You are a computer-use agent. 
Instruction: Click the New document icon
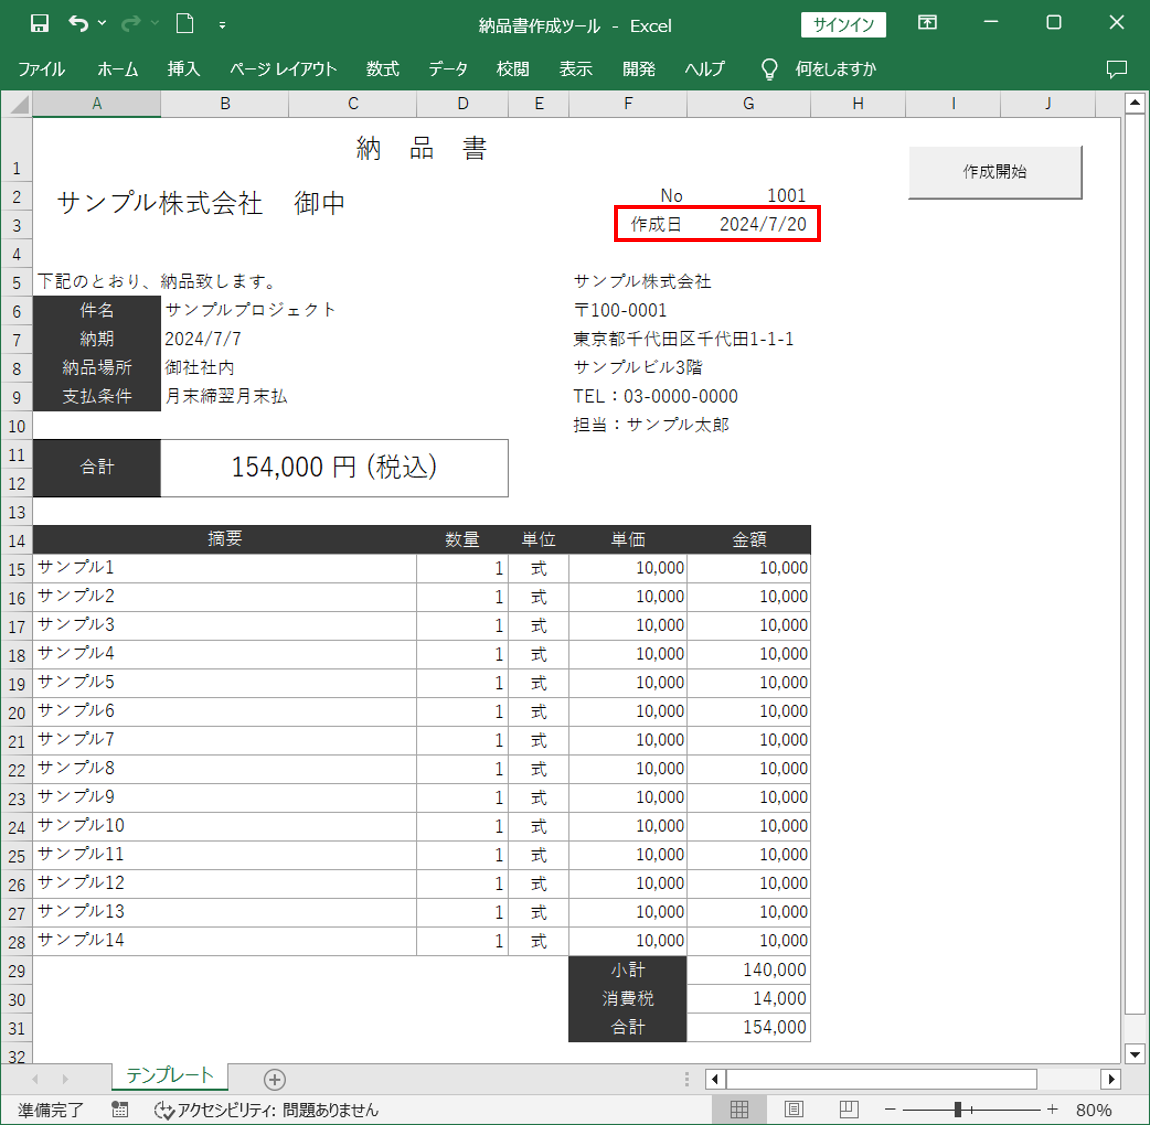coord(184,23)
